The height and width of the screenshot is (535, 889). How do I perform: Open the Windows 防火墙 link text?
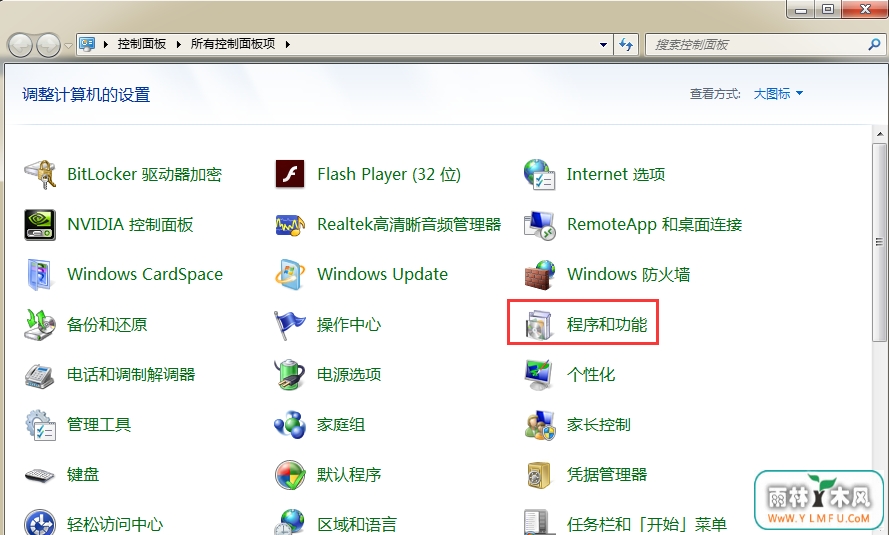[x=629, y=274]
